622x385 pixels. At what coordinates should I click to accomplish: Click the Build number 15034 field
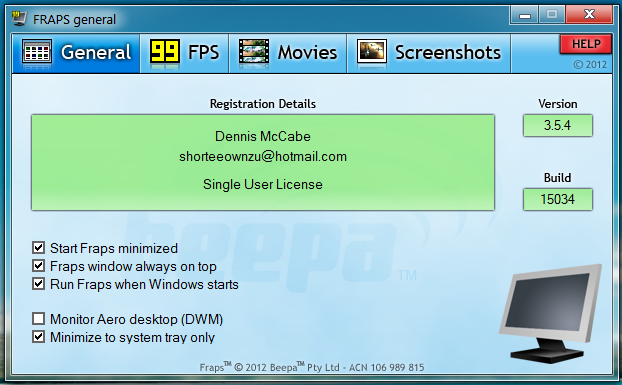(x=558, y=199)
